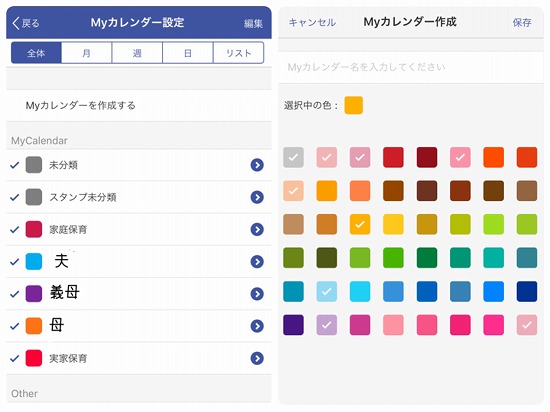Toggle the checkmark beside 夫 calendar
Screen dimensions: 550x412
(x=14, y=262)
